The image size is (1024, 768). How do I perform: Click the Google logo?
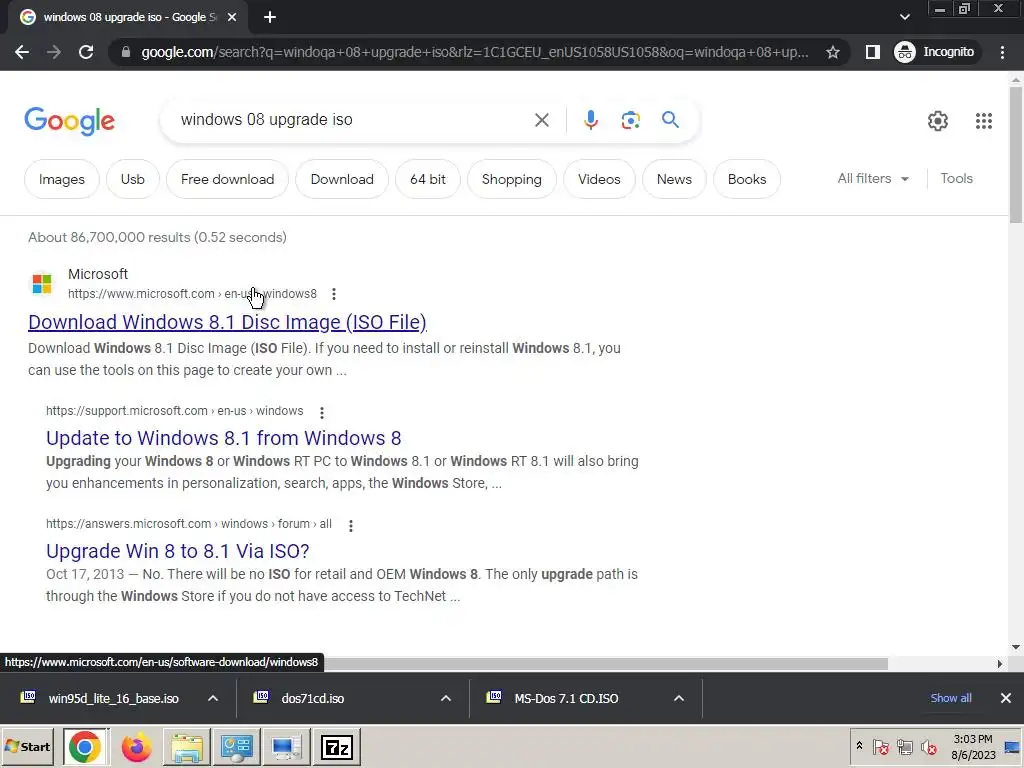[69, 121]
